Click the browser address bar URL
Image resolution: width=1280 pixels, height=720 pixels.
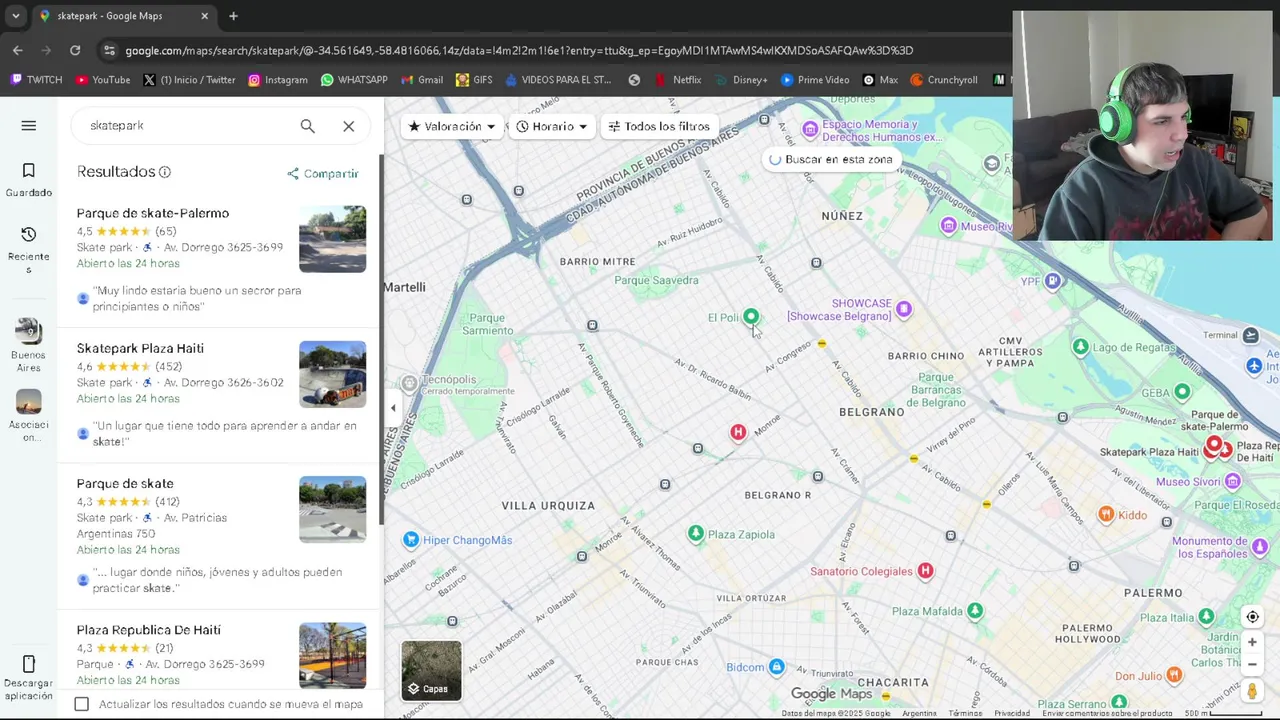pyautogui.click(x=519, y=50)
